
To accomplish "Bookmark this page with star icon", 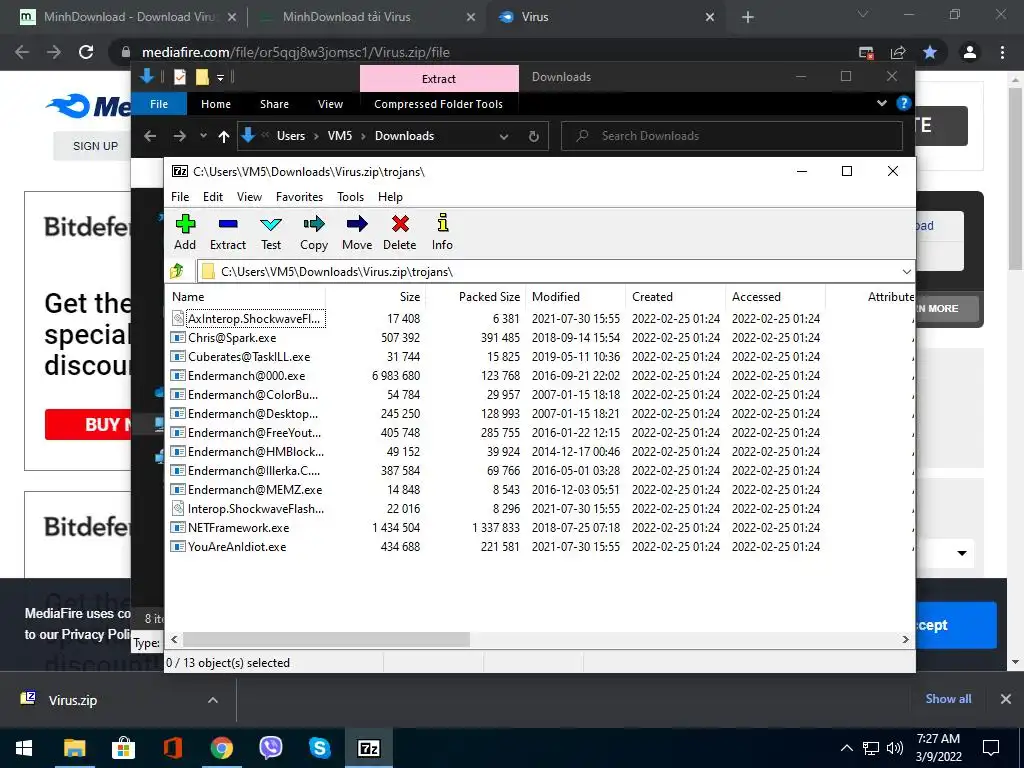I will 930,52.
